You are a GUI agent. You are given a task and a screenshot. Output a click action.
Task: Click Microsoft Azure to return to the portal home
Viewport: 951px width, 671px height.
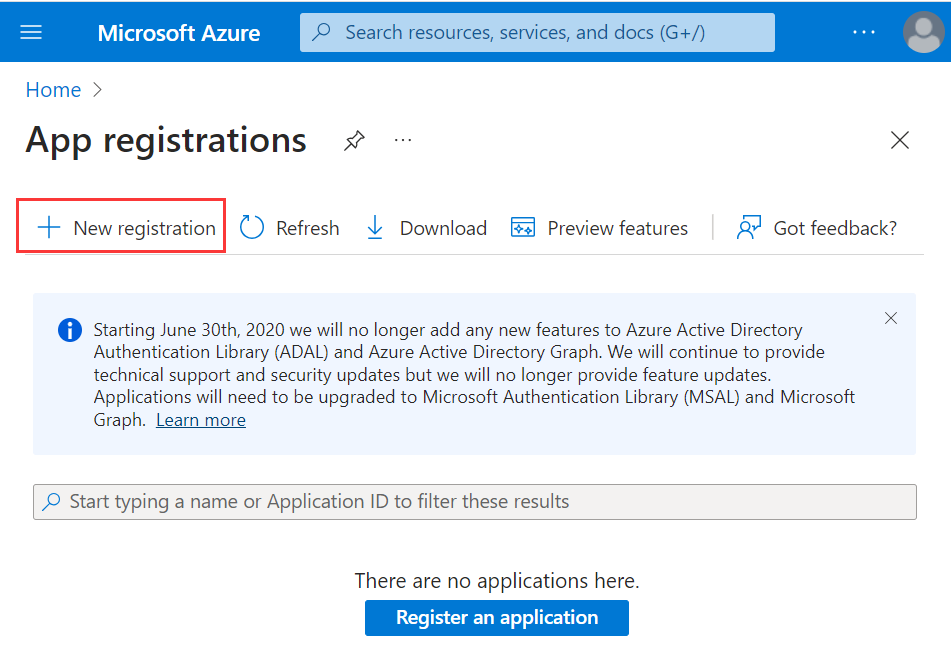tap(178, 32)
